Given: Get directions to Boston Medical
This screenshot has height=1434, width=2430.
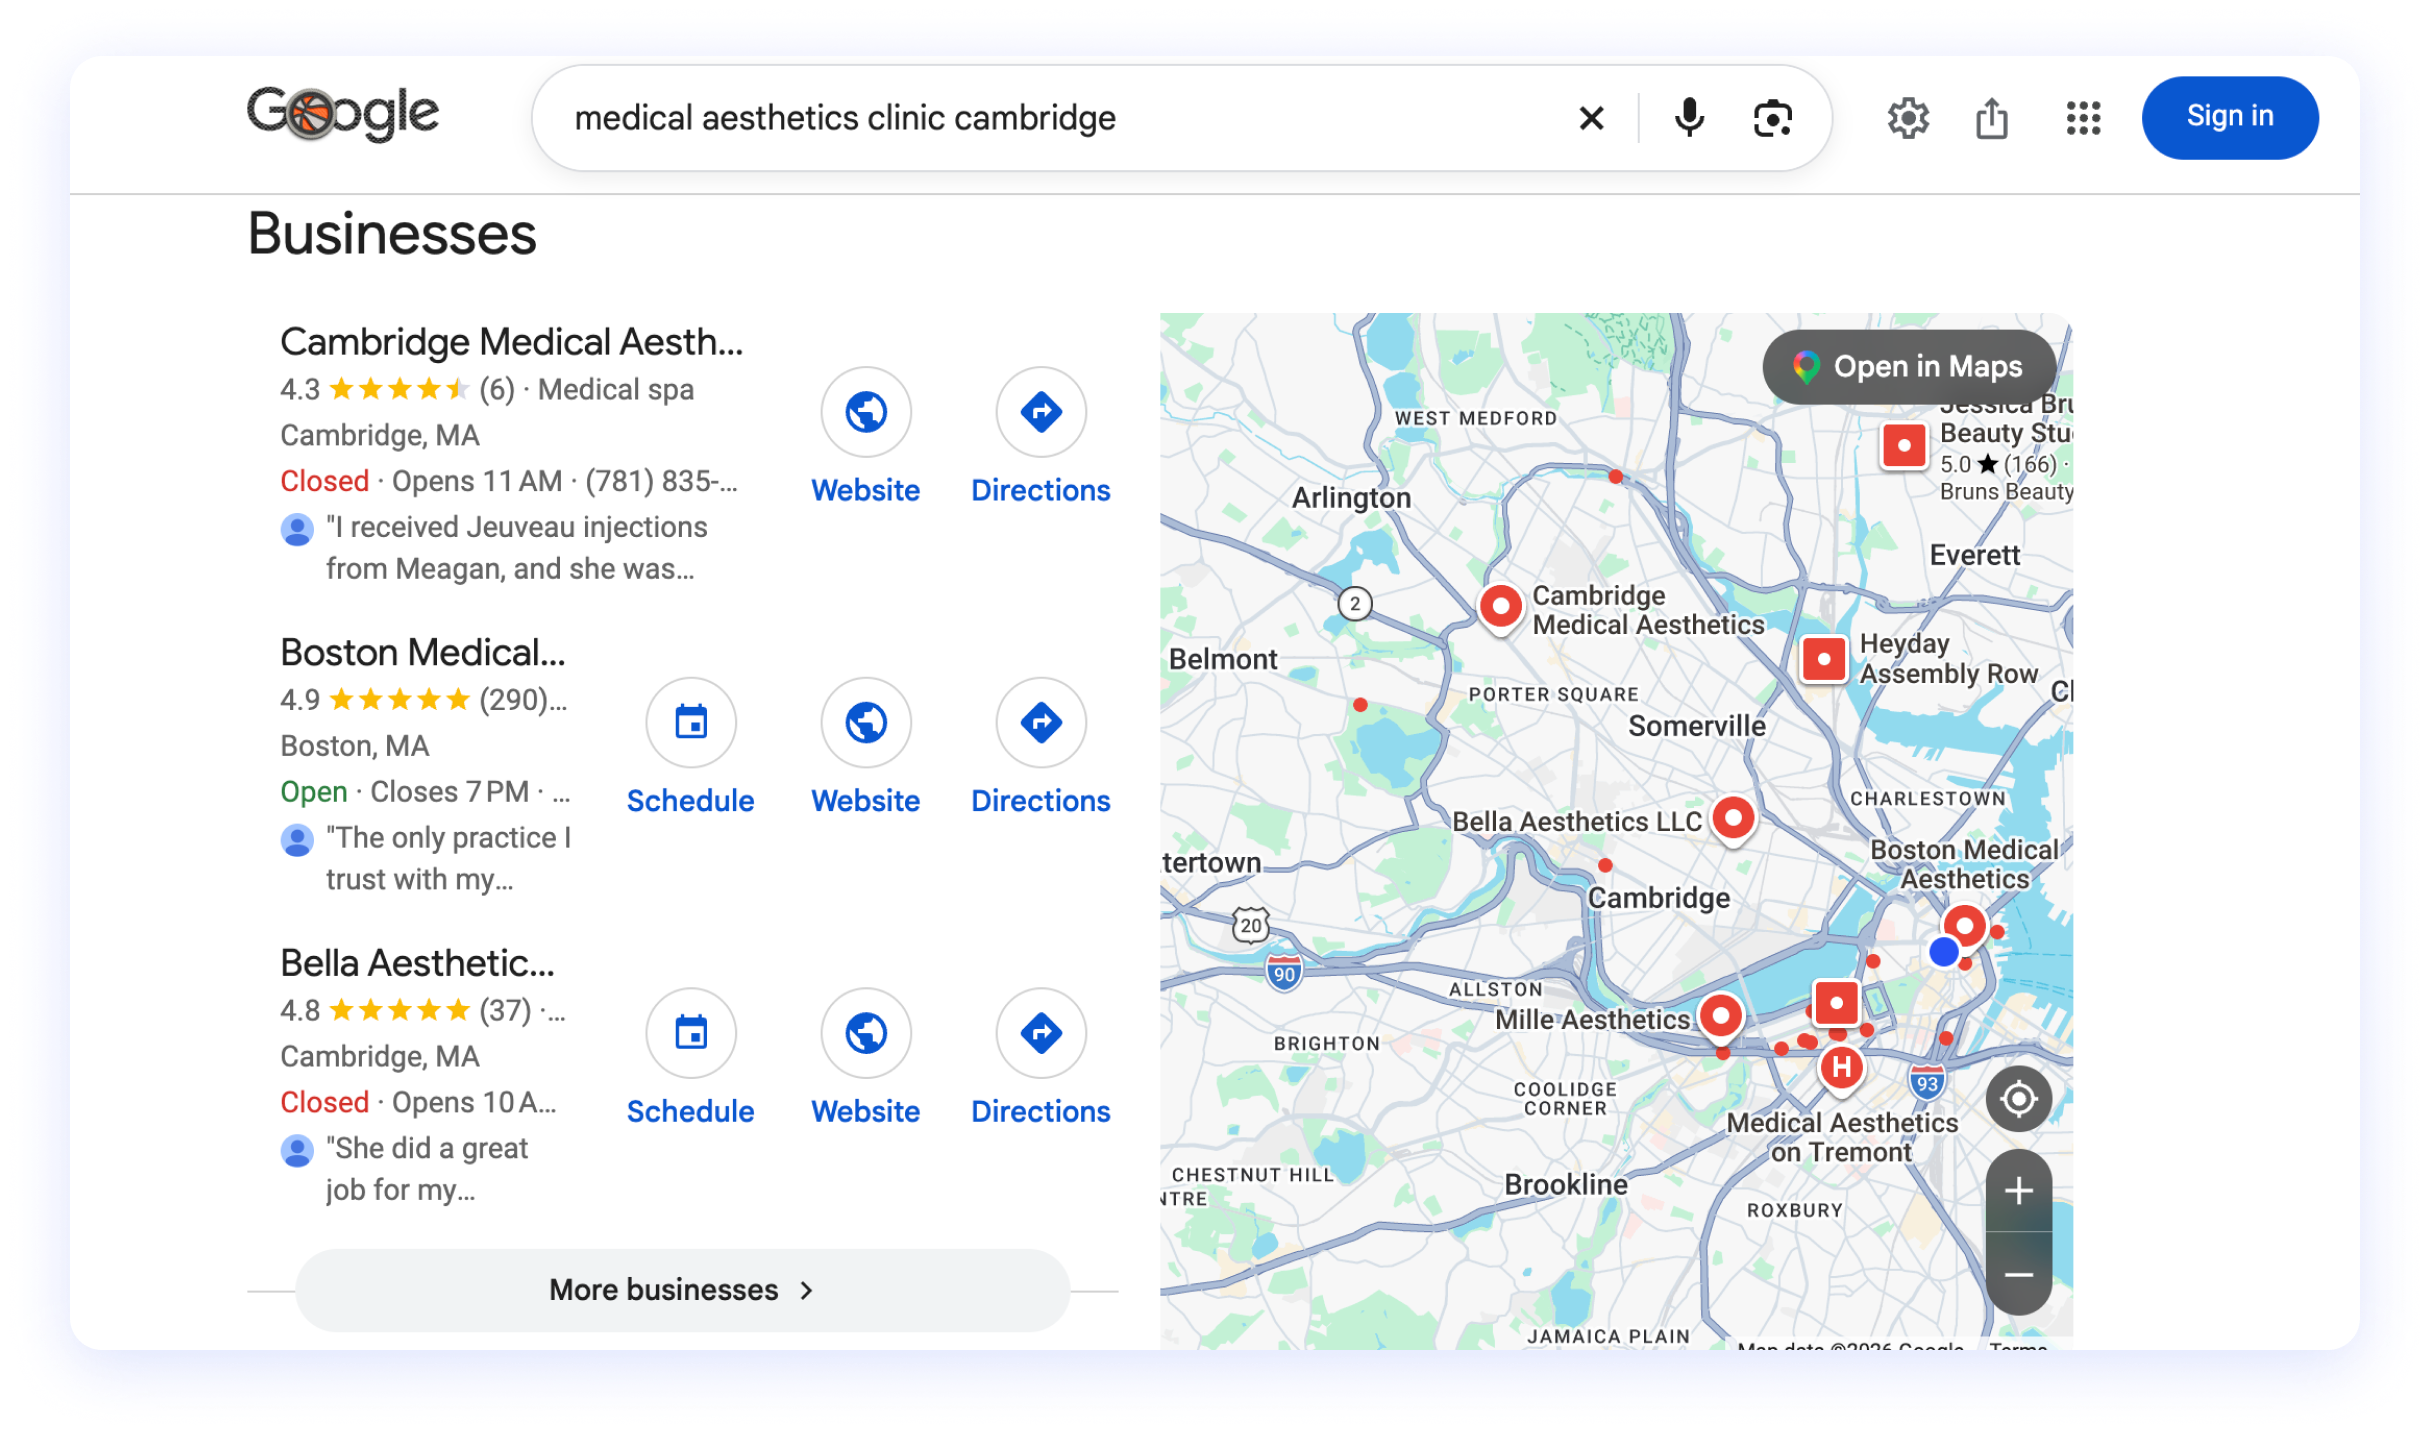Looking at the screenshot, I should 1041,722.
